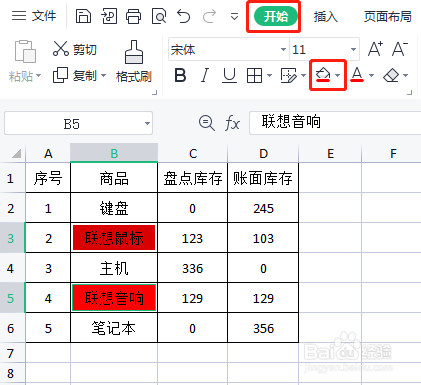421x385 pixels.
Task: Expand the quick access toolbar dropdown
Action: [235, 16]
